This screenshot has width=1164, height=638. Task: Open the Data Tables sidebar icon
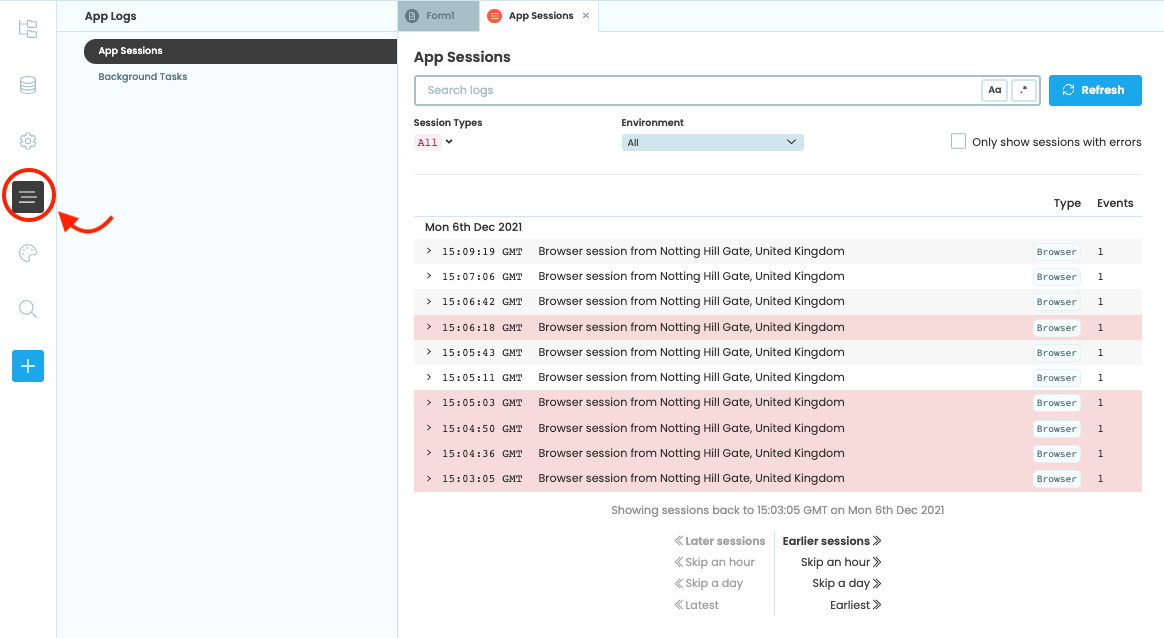(28, 85)
